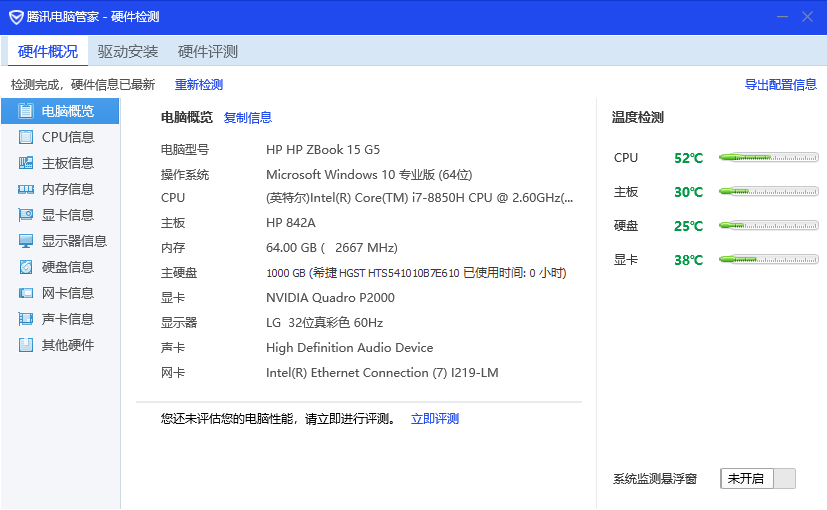
Task: Open 网卡信息 in the sidebar
Action: coord(60,293)
